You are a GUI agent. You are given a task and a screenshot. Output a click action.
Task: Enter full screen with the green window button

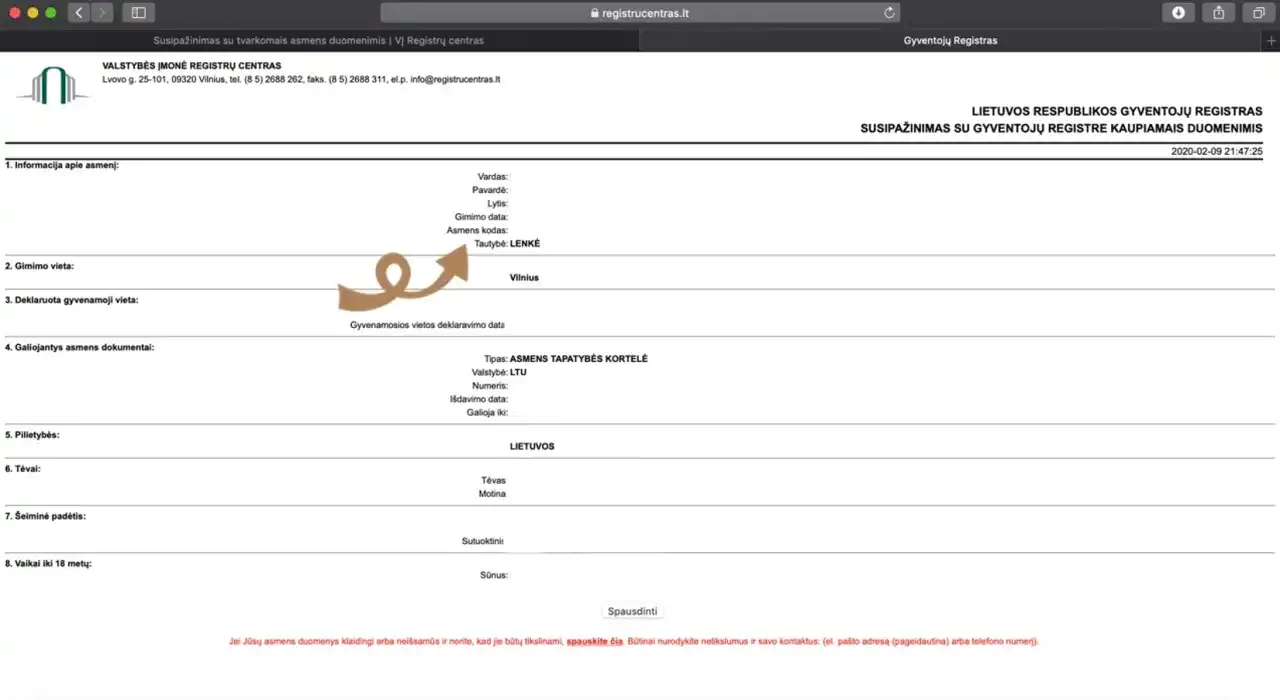click(x=51, y=13)
